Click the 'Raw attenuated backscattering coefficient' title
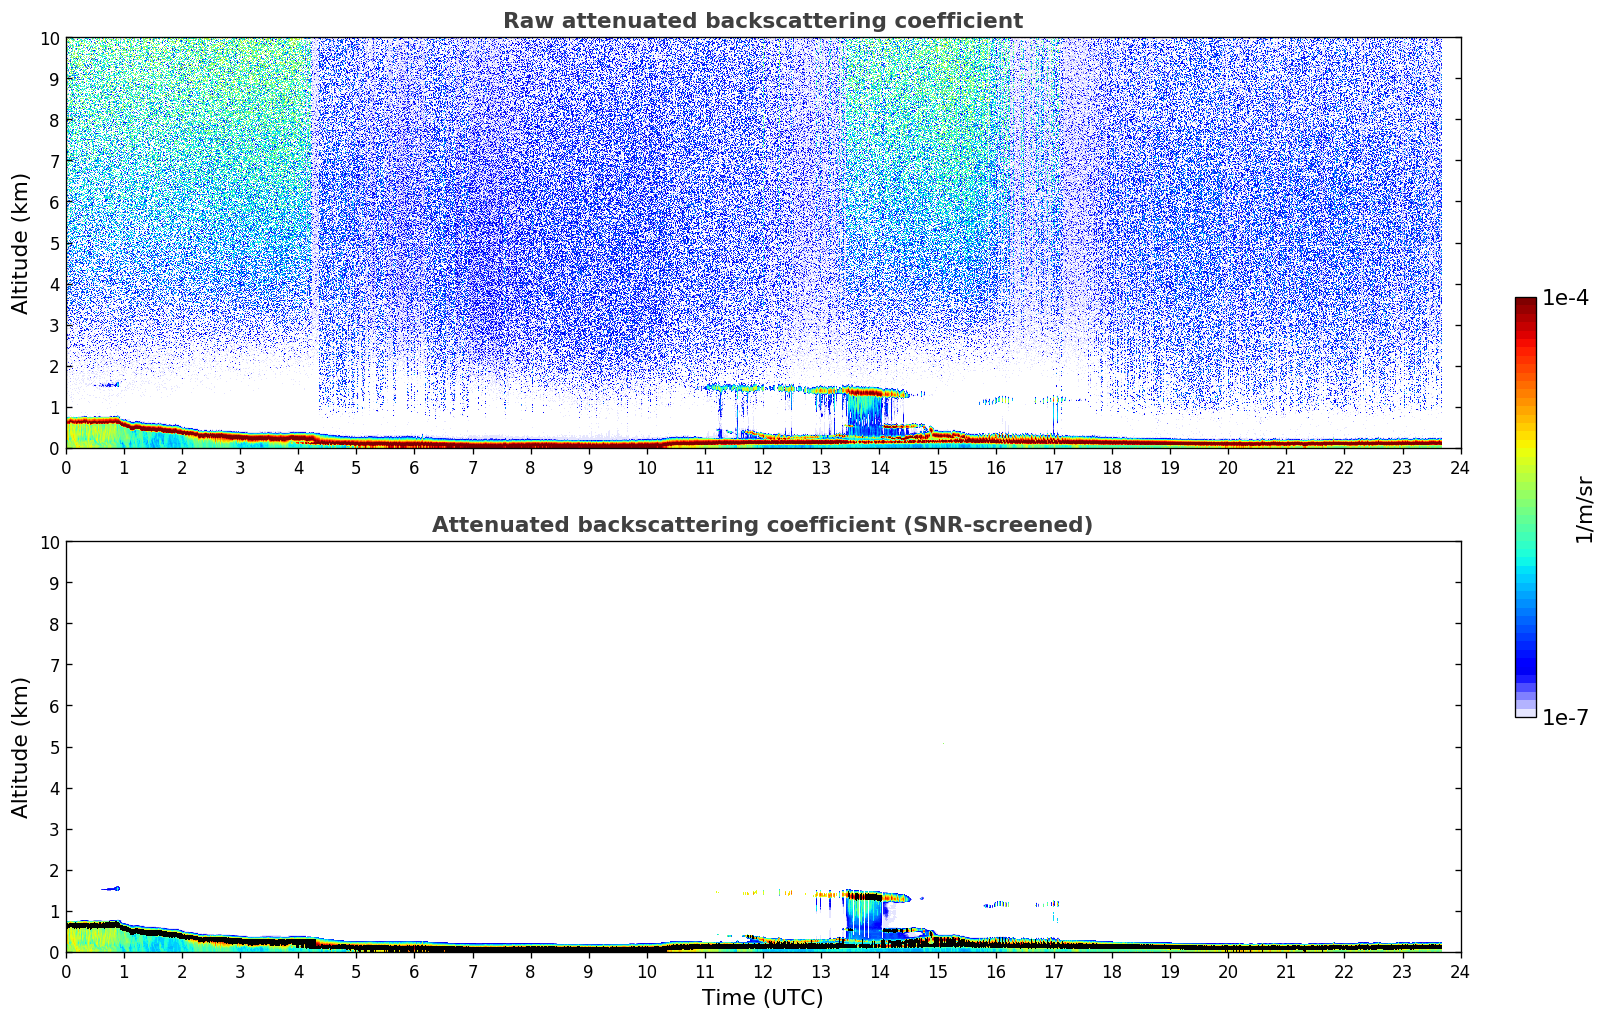 pyautogui.click(x=762, y=21)
